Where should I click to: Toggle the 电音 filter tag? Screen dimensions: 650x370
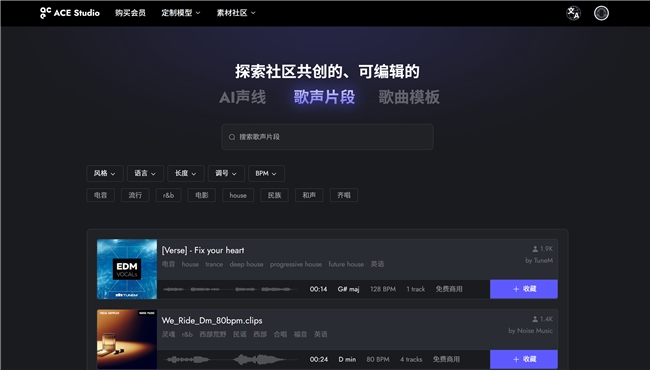tap(100, 195)
